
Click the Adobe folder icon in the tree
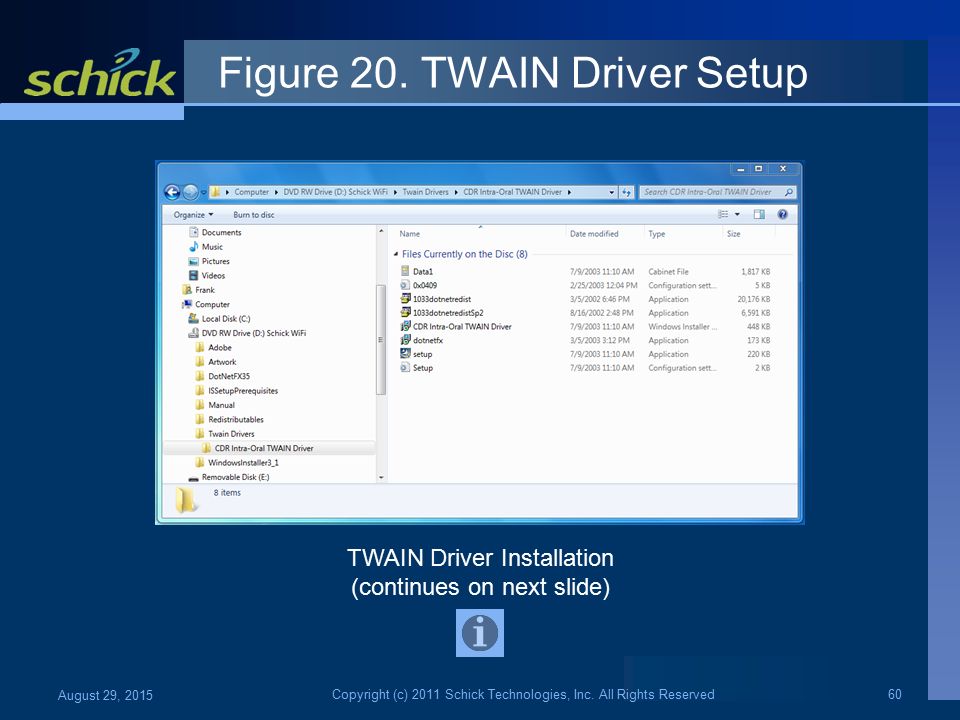(x=200, y=348)
